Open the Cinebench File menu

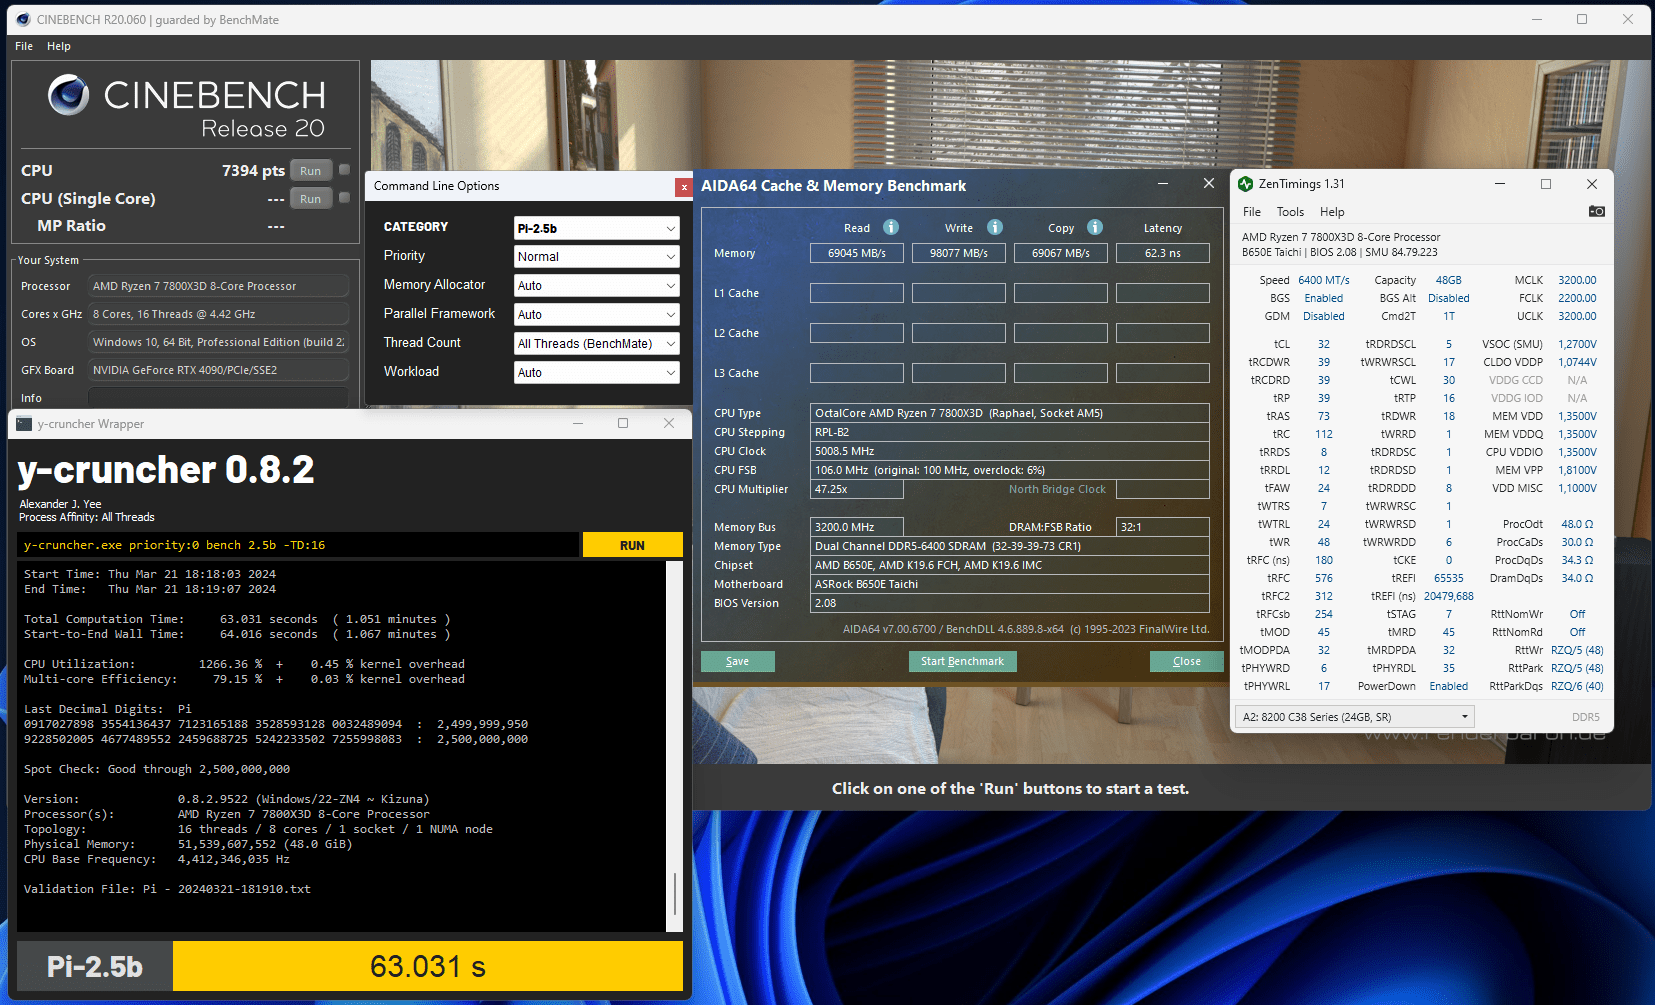tap(24, 46)
